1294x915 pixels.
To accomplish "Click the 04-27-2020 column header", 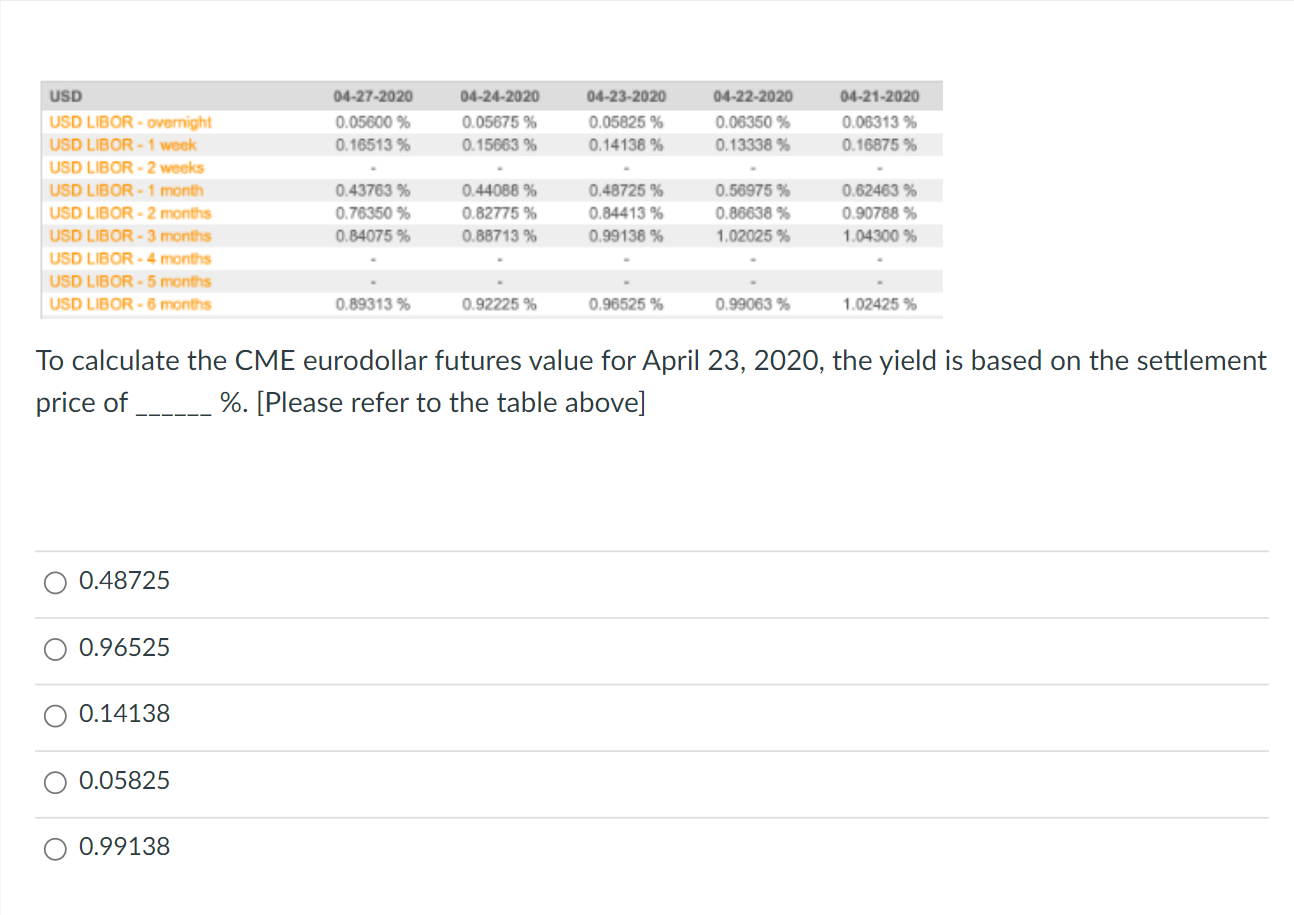I will (x=373, y=97).
